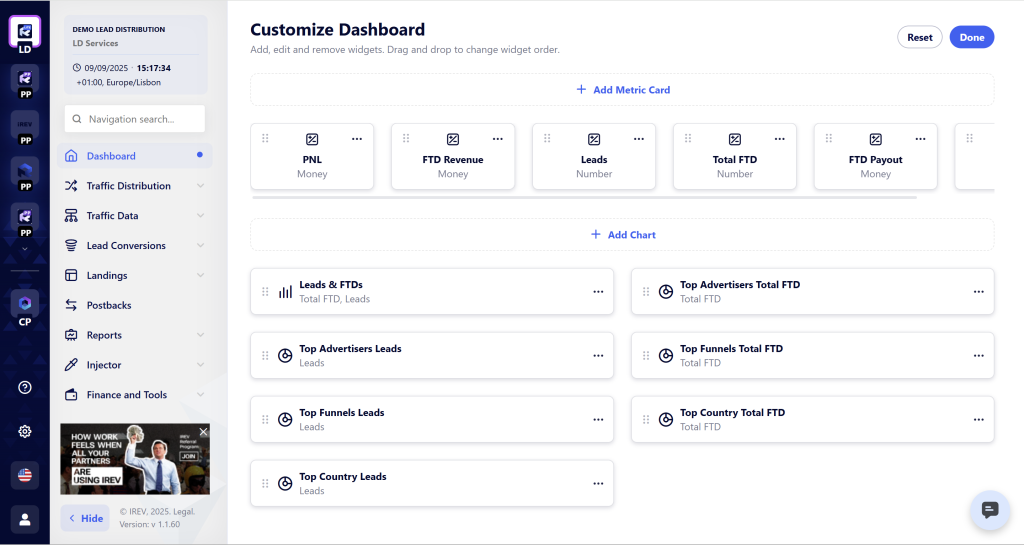Reset the dashboard layout

(919, 37)
